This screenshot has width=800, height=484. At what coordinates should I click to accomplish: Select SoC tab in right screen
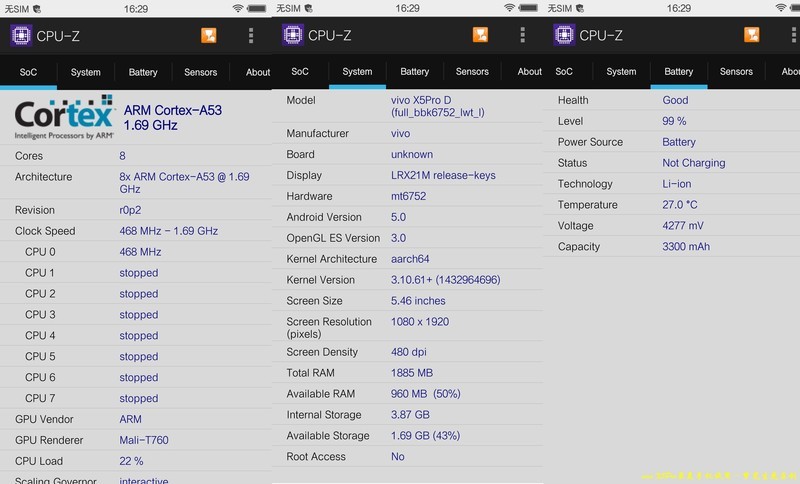564,71
